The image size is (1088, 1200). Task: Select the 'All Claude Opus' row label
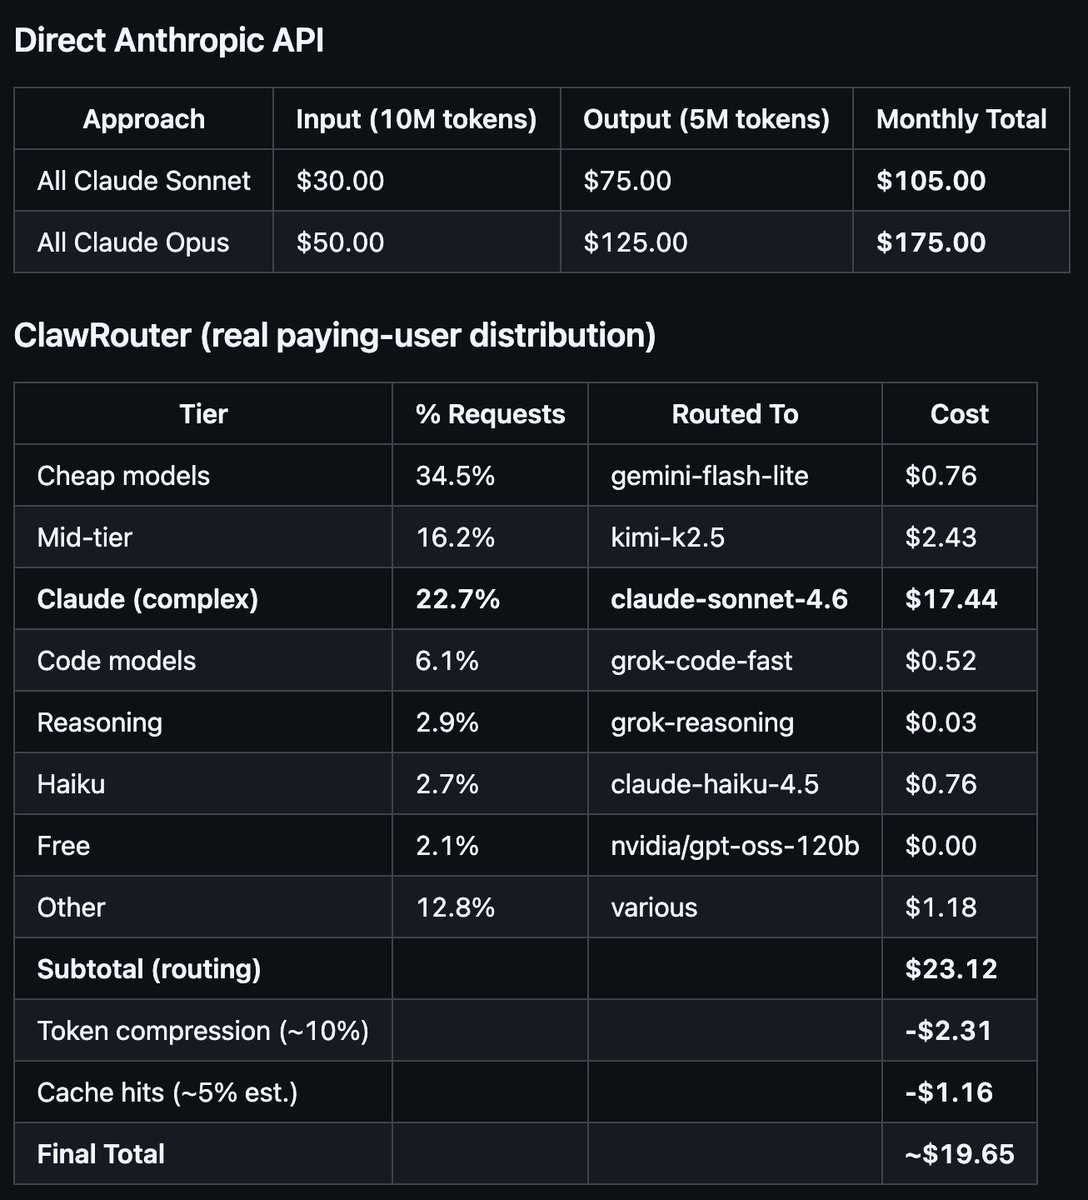(133, 243)
